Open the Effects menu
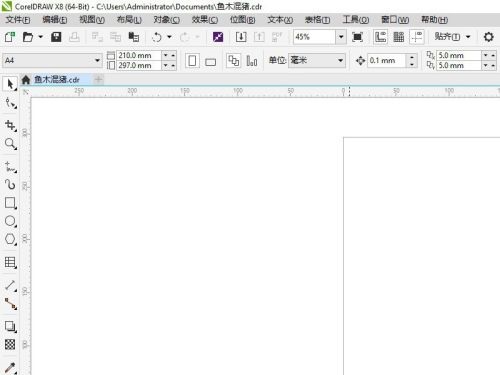Image resolution: width=500 pixels, height=375 pixels. click(x=204, y=20)
